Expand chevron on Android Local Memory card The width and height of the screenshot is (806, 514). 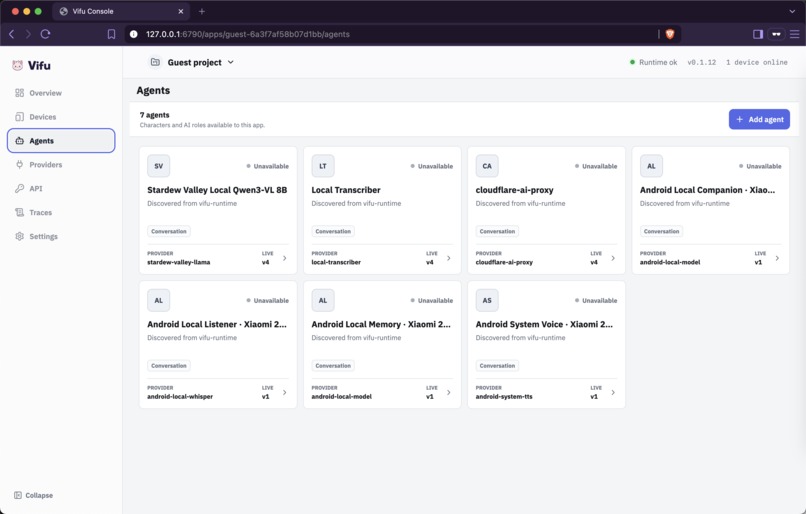click(449, 392)
